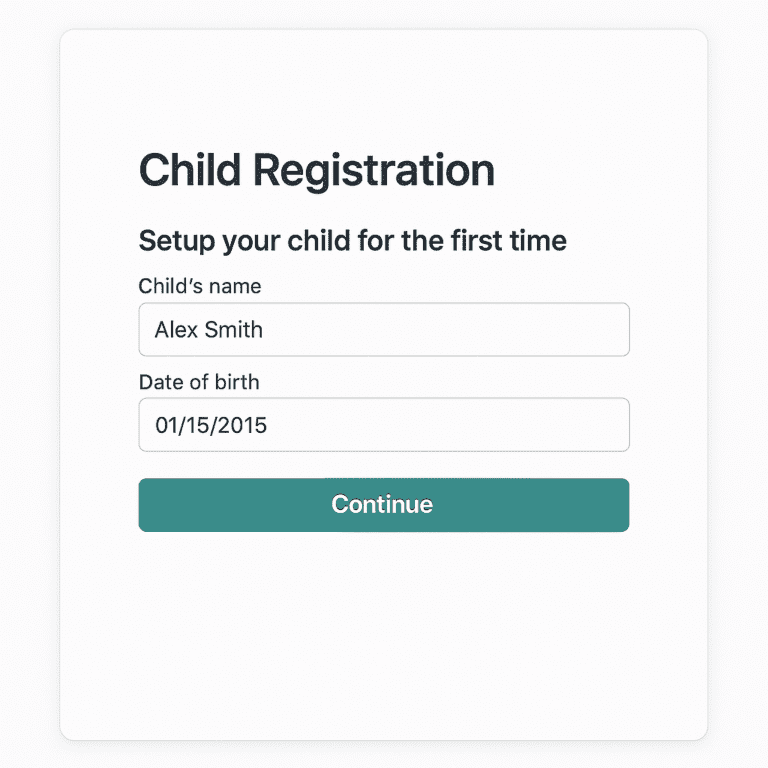Place cursor after "2015" in date field
768x768 pixels.
click(270, 425)
